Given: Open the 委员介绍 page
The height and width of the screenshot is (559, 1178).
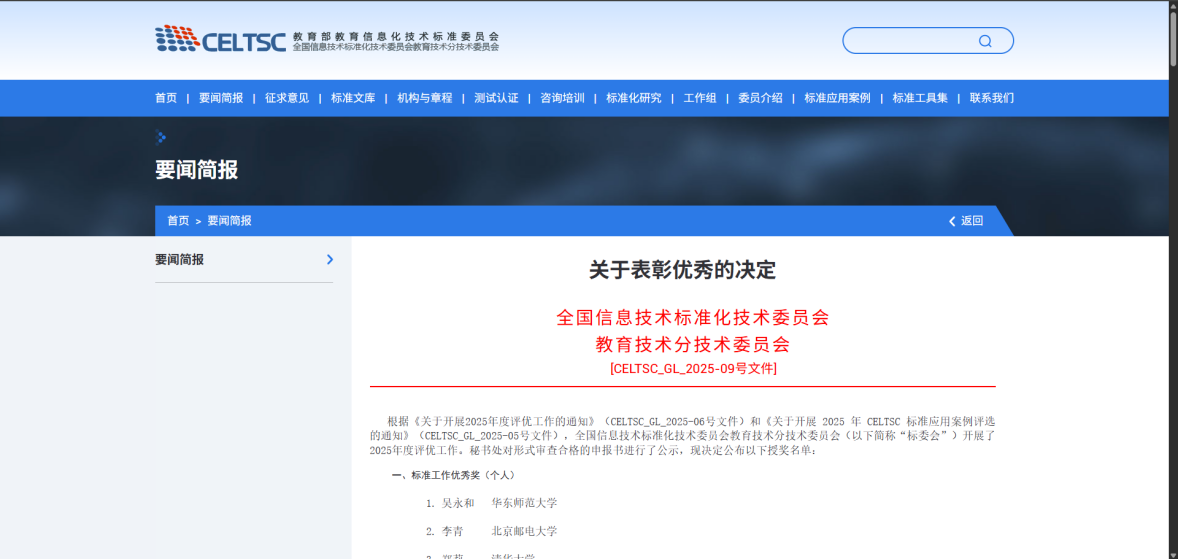Looking at the screenshot, I should click(x=760, y=98).
